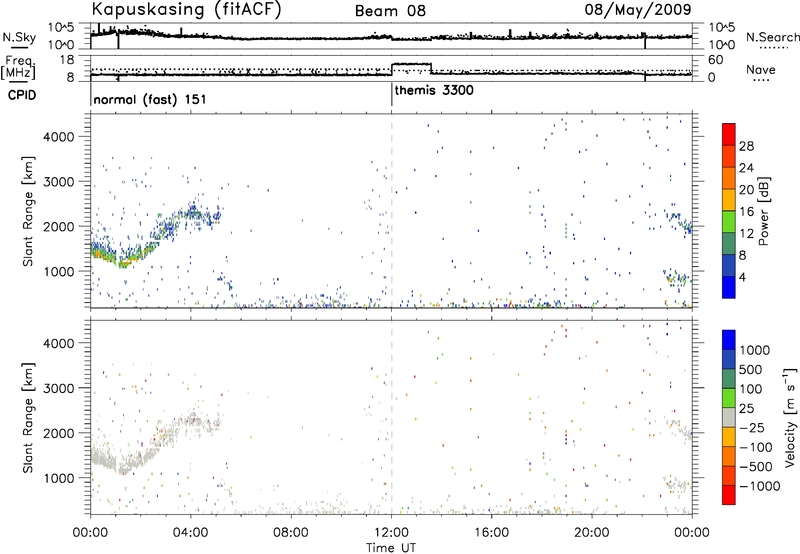Click the "3000" tick of velocity panel

click(x=58, y=388)
